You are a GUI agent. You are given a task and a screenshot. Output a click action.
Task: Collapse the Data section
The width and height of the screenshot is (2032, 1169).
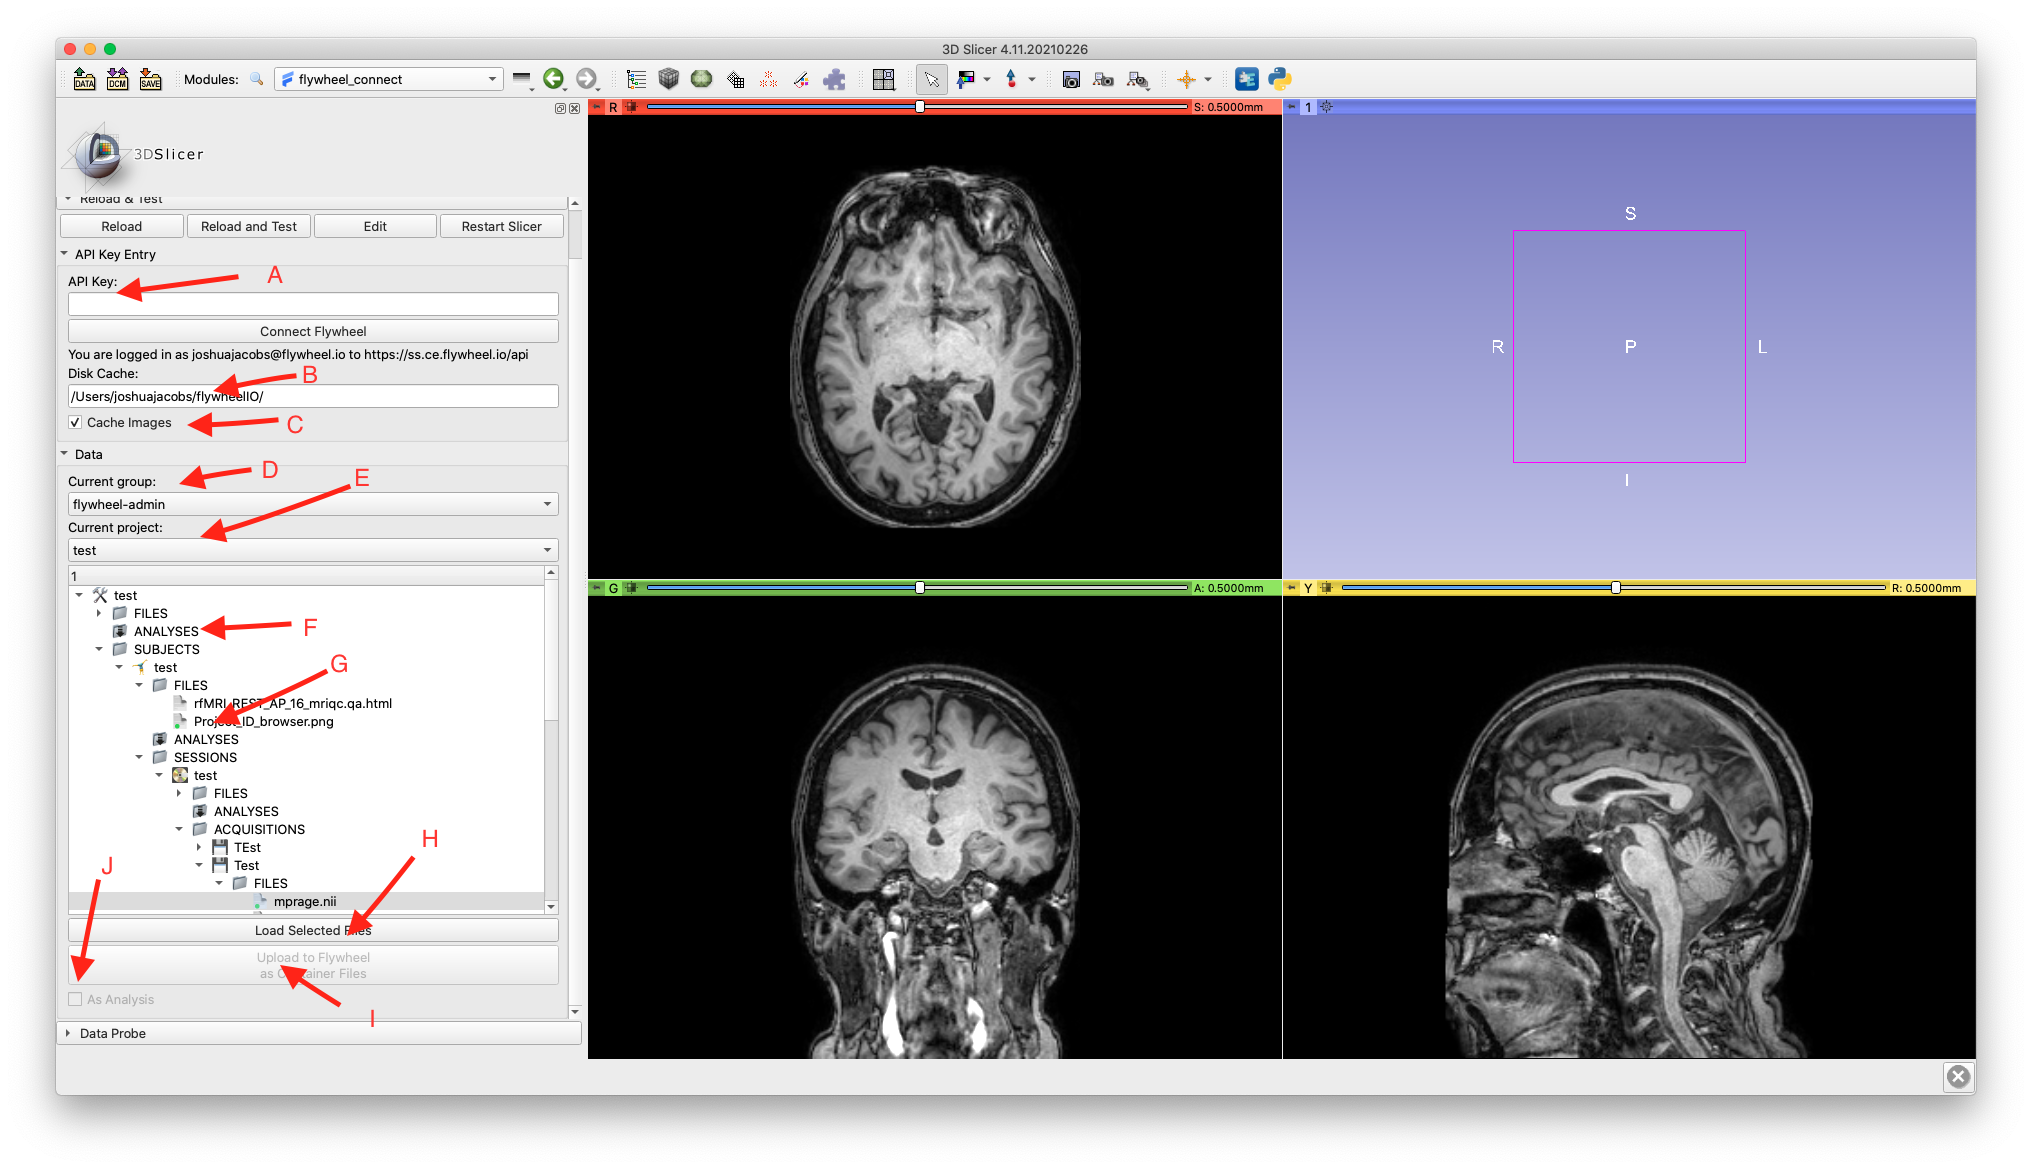click(65, 454)
